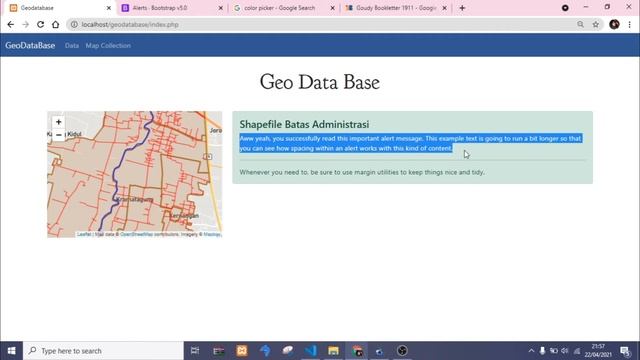Viewport: 640px width, 360px height.
Task: Open Chrome three-dot menu
Action: coord(630,24)
